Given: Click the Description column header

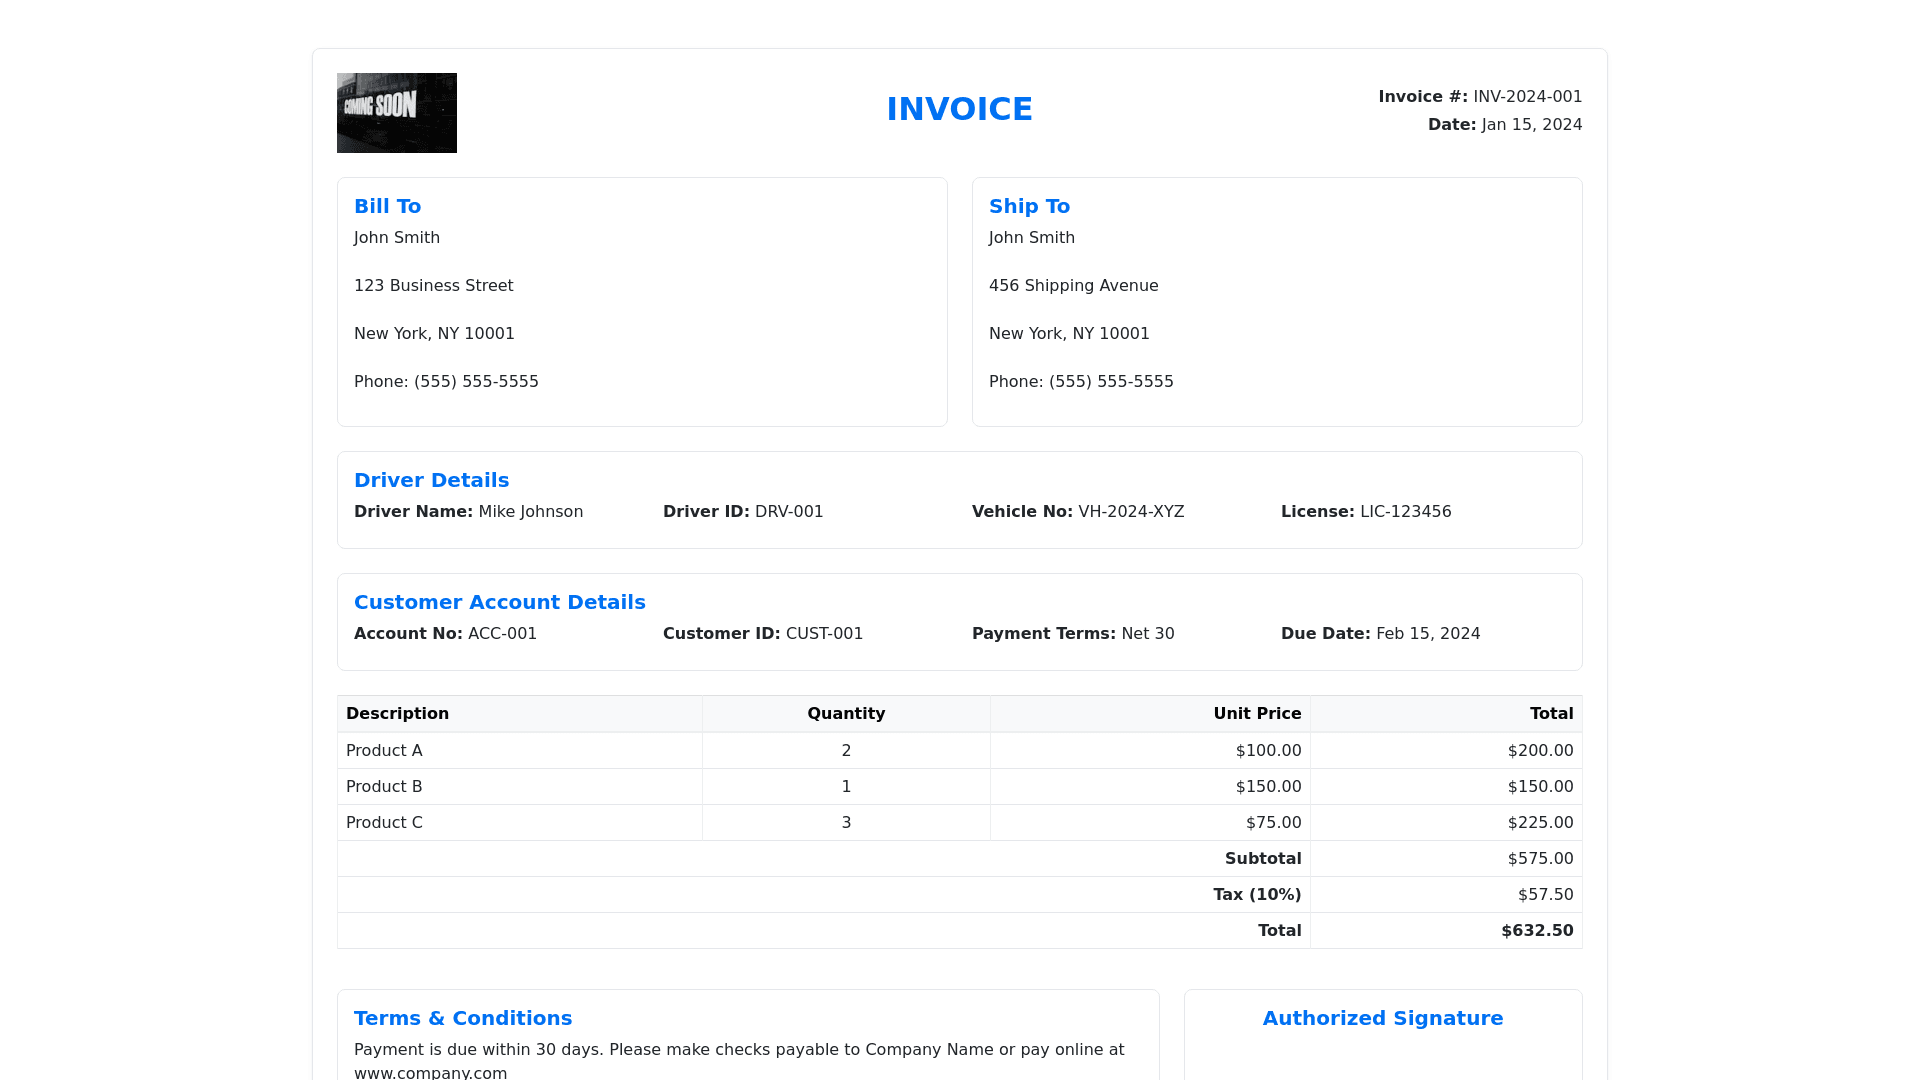Looking at the screenshot, I should point(397,714).
